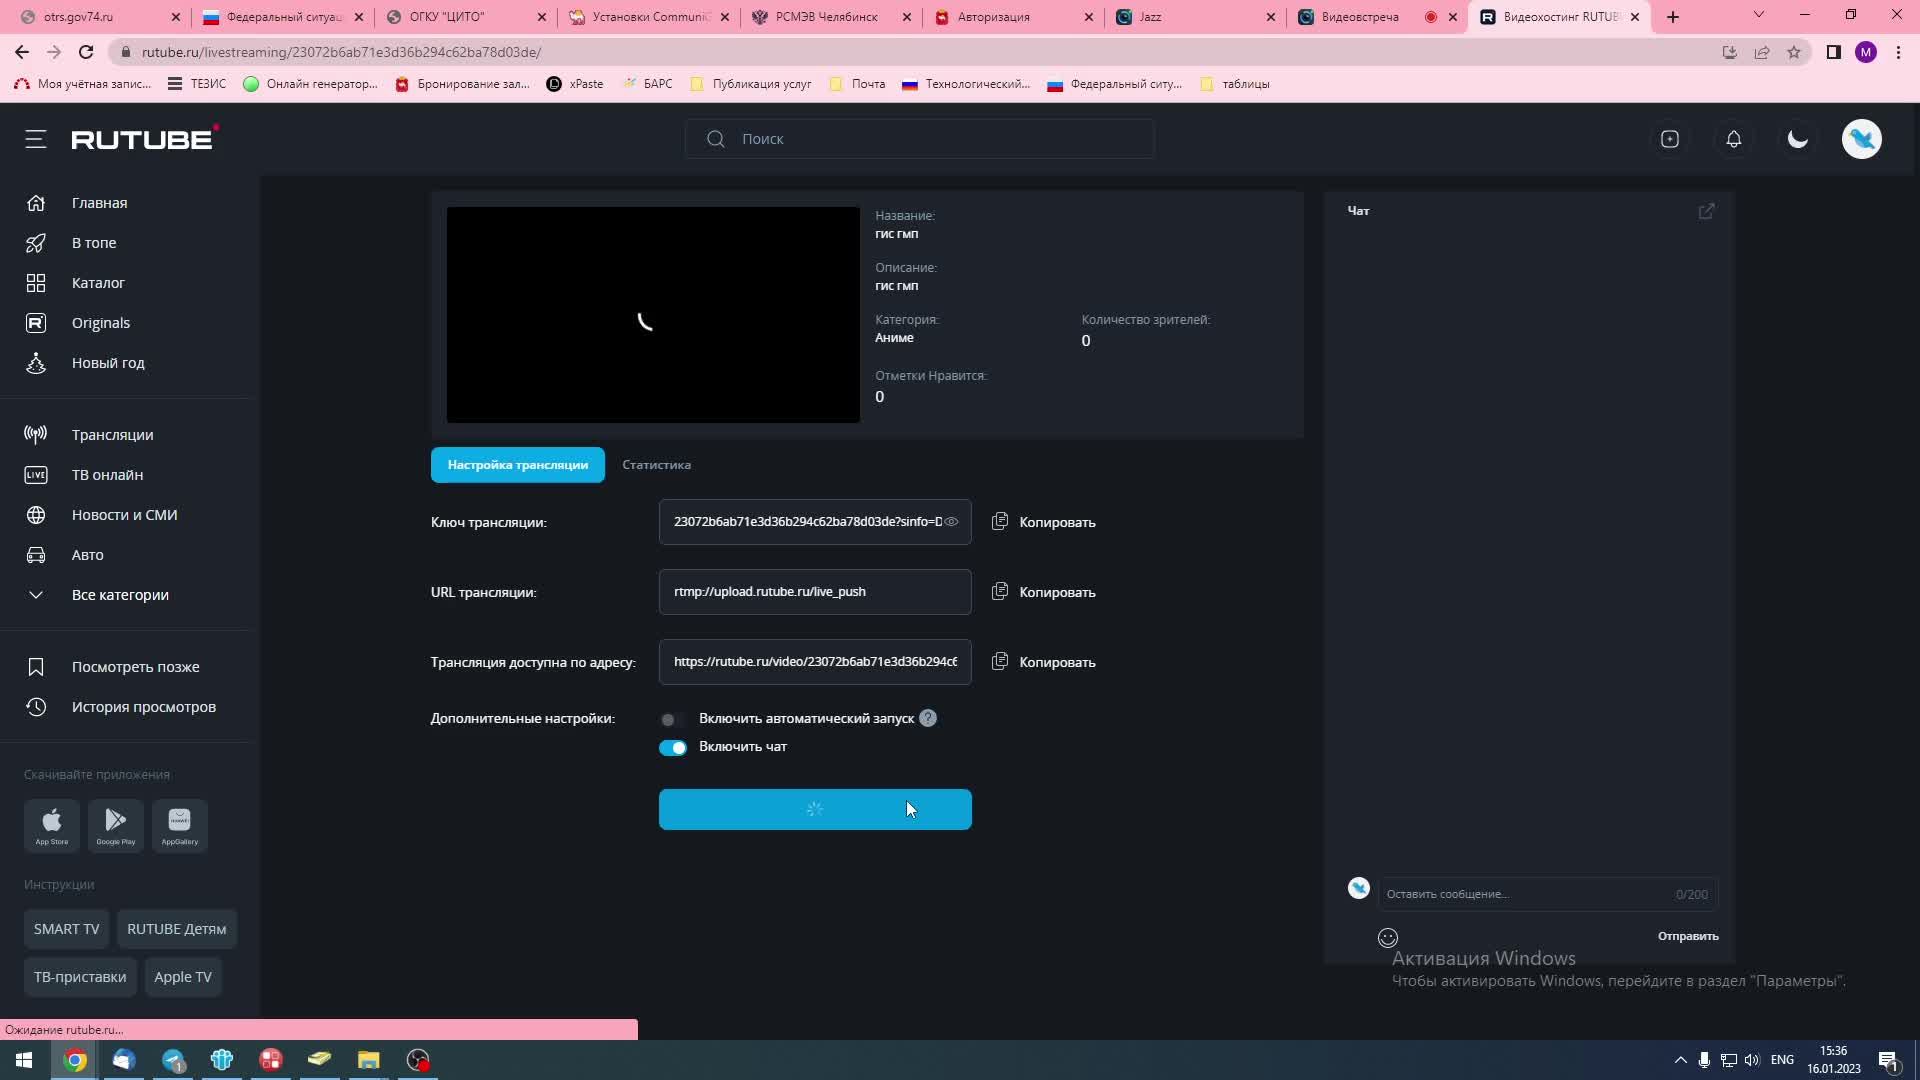Viewport: 1920px width, 1080px height.
Task: Click the Отправить chat button
Action: click(x=1688, y=936)
